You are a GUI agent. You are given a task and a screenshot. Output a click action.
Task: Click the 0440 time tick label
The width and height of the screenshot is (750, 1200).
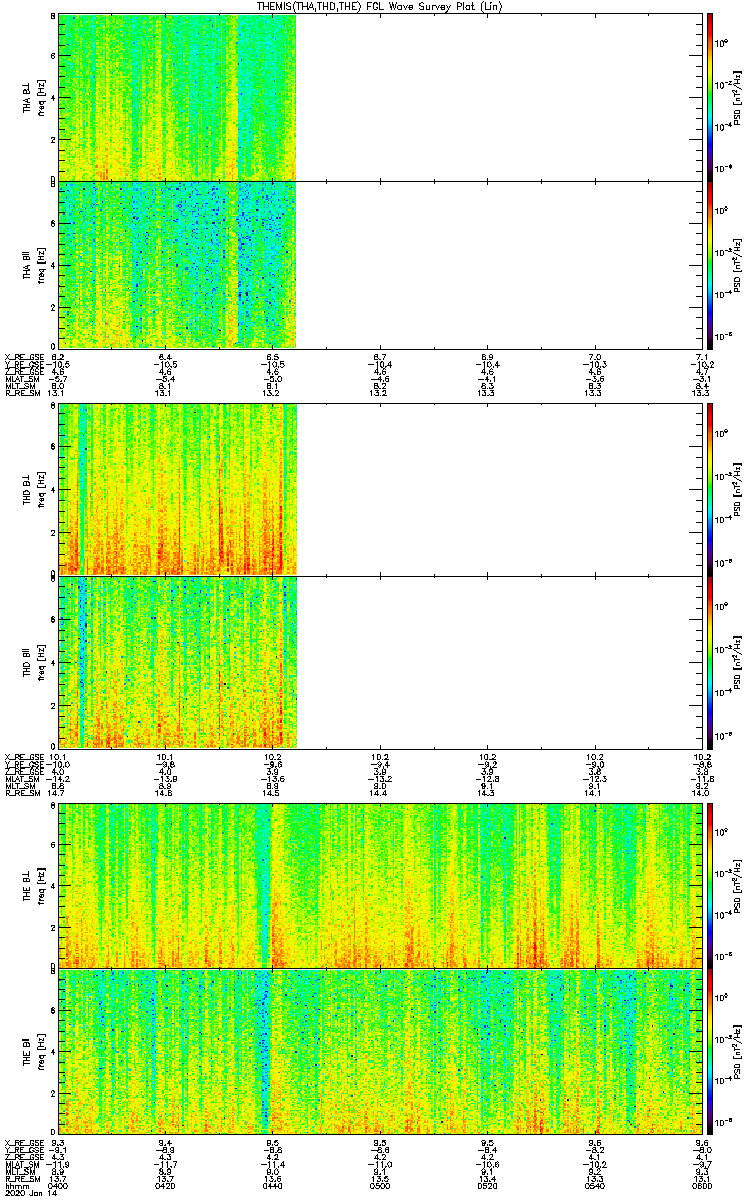(x=273, y=1184)
